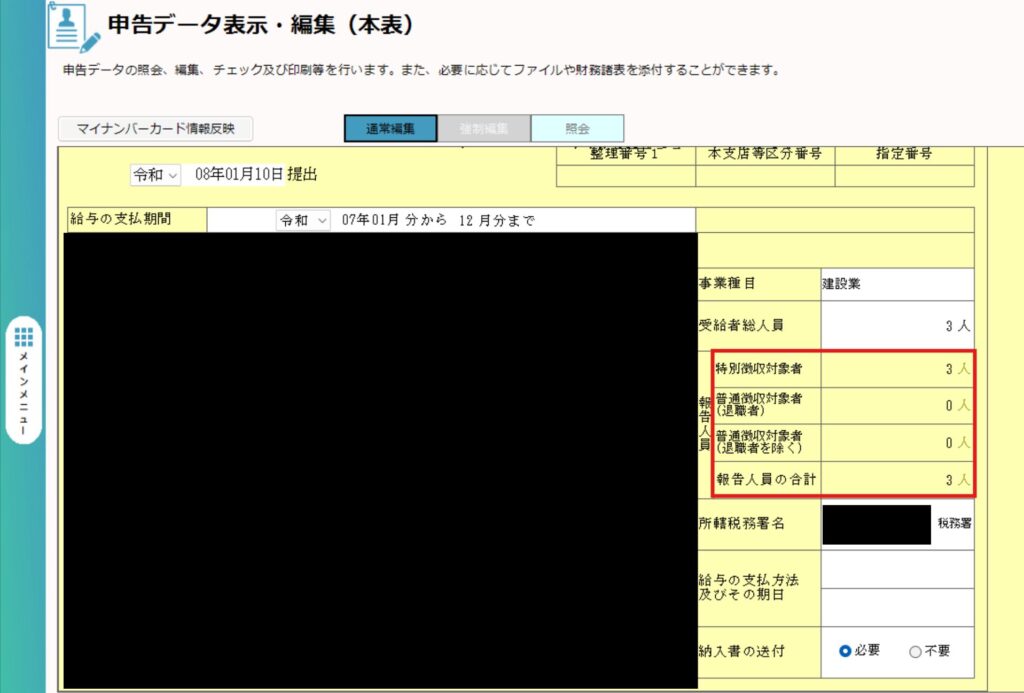This screenshot has width=1024, height=693.
Task: Select 不要 for 納入書の送付
Action: pos(915,651)
